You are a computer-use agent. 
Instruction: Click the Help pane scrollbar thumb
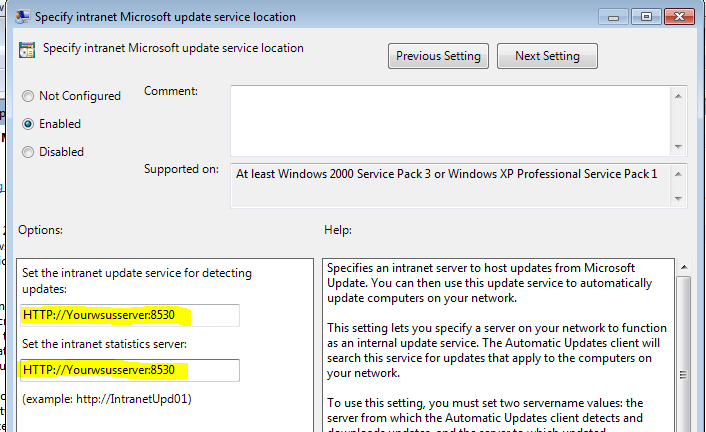(x=684, y=355)
